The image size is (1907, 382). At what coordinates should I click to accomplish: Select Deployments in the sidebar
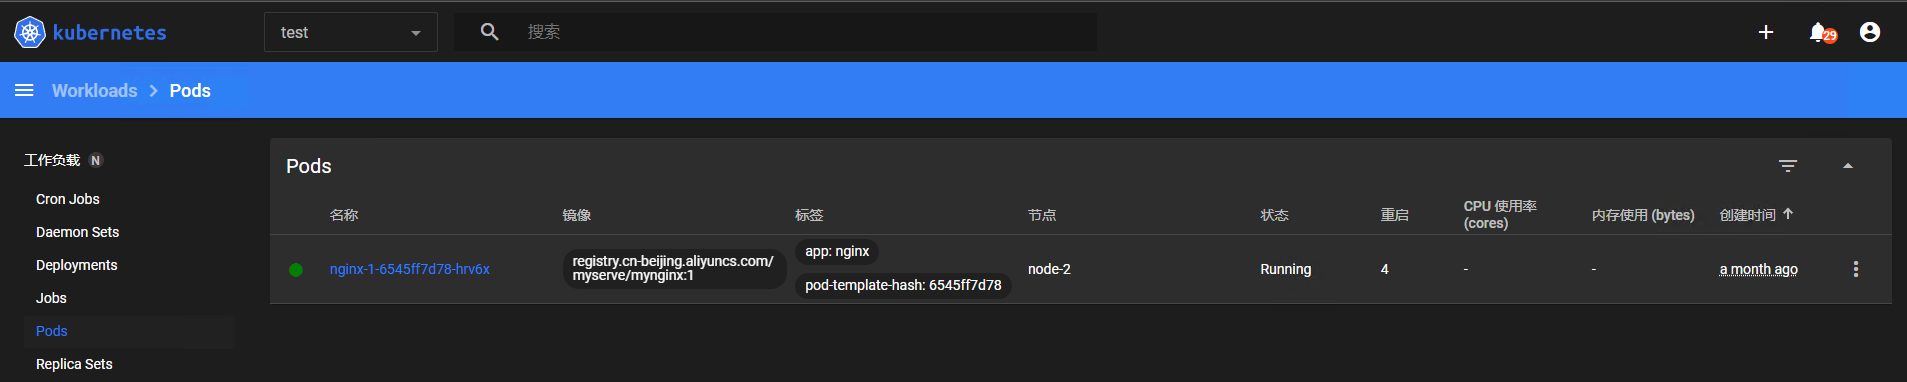point(77,265)
